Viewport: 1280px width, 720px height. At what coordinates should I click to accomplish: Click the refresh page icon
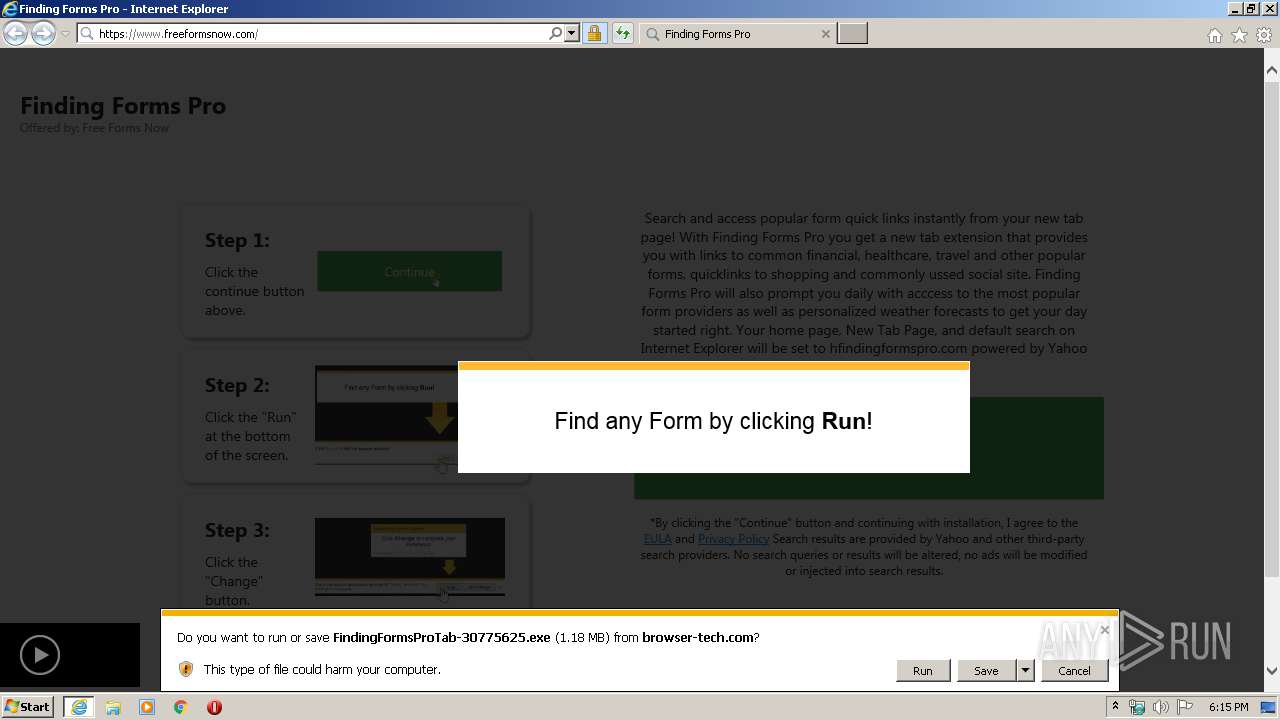coord(623,33)
